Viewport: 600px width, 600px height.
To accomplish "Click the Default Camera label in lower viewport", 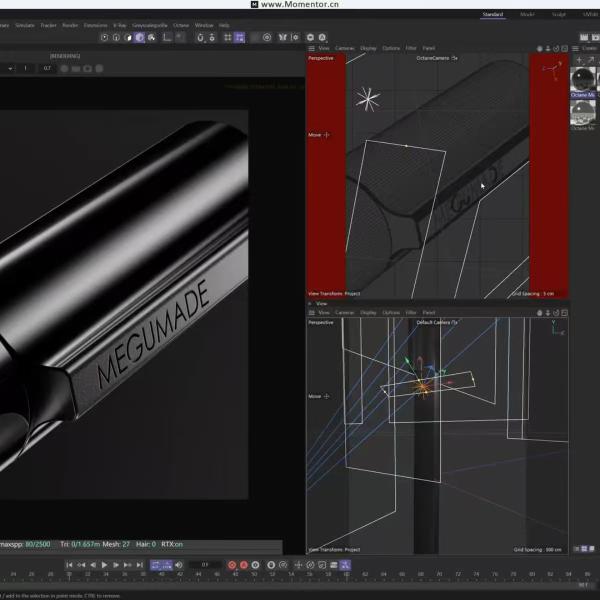I will 437,323.
